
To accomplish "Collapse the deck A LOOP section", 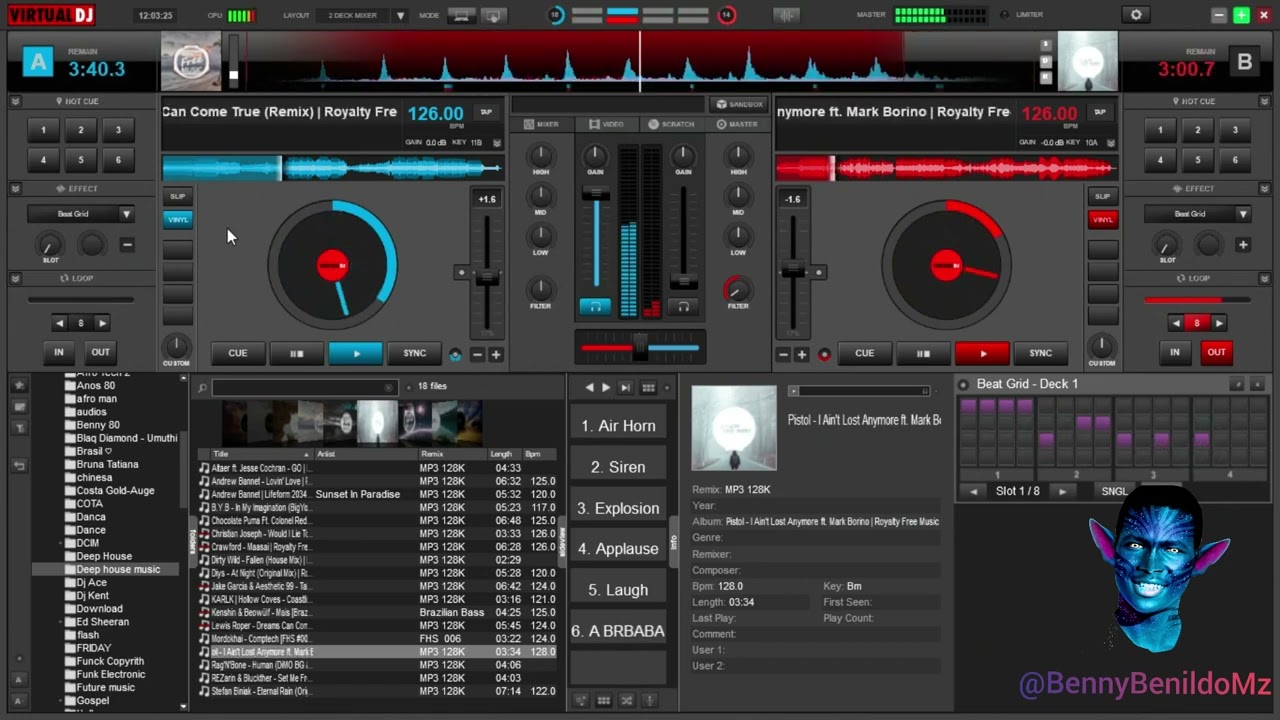I will point(16,278).
